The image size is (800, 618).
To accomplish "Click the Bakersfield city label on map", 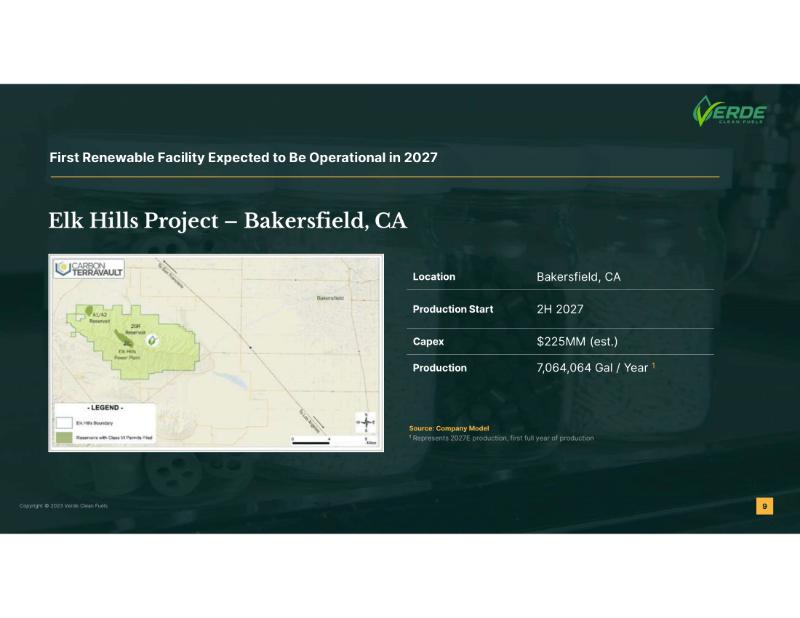I will (335, 298).
